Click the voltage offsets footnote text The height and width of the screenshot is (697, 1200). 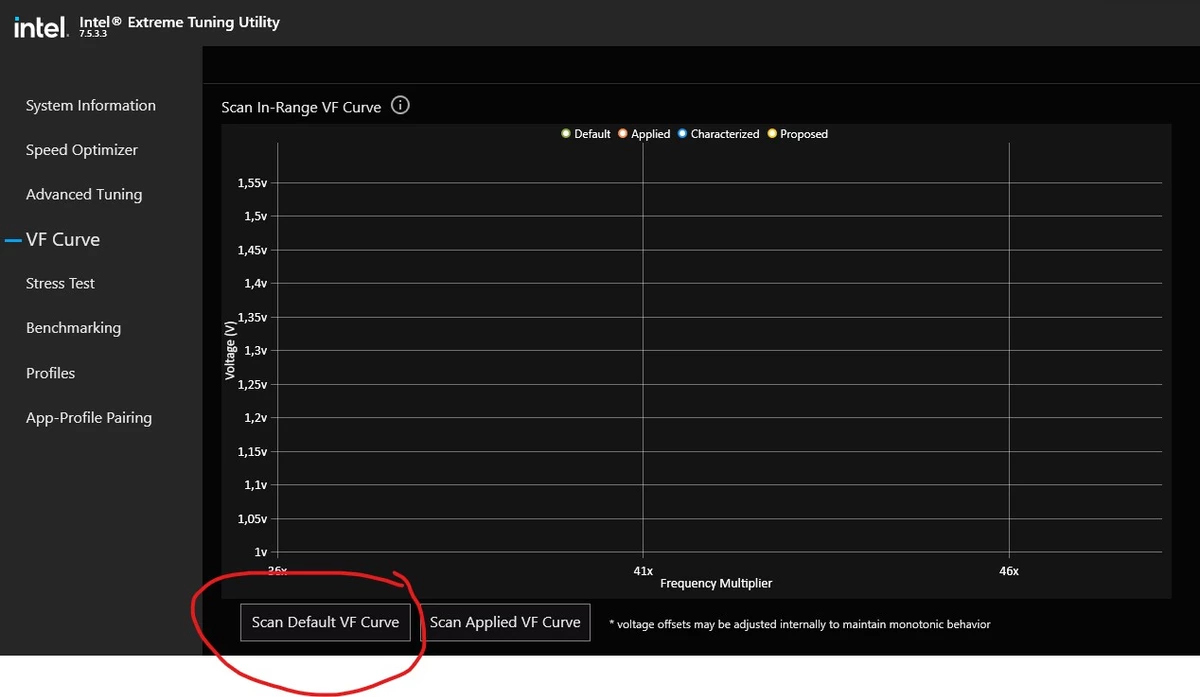(x=800, y=624)
